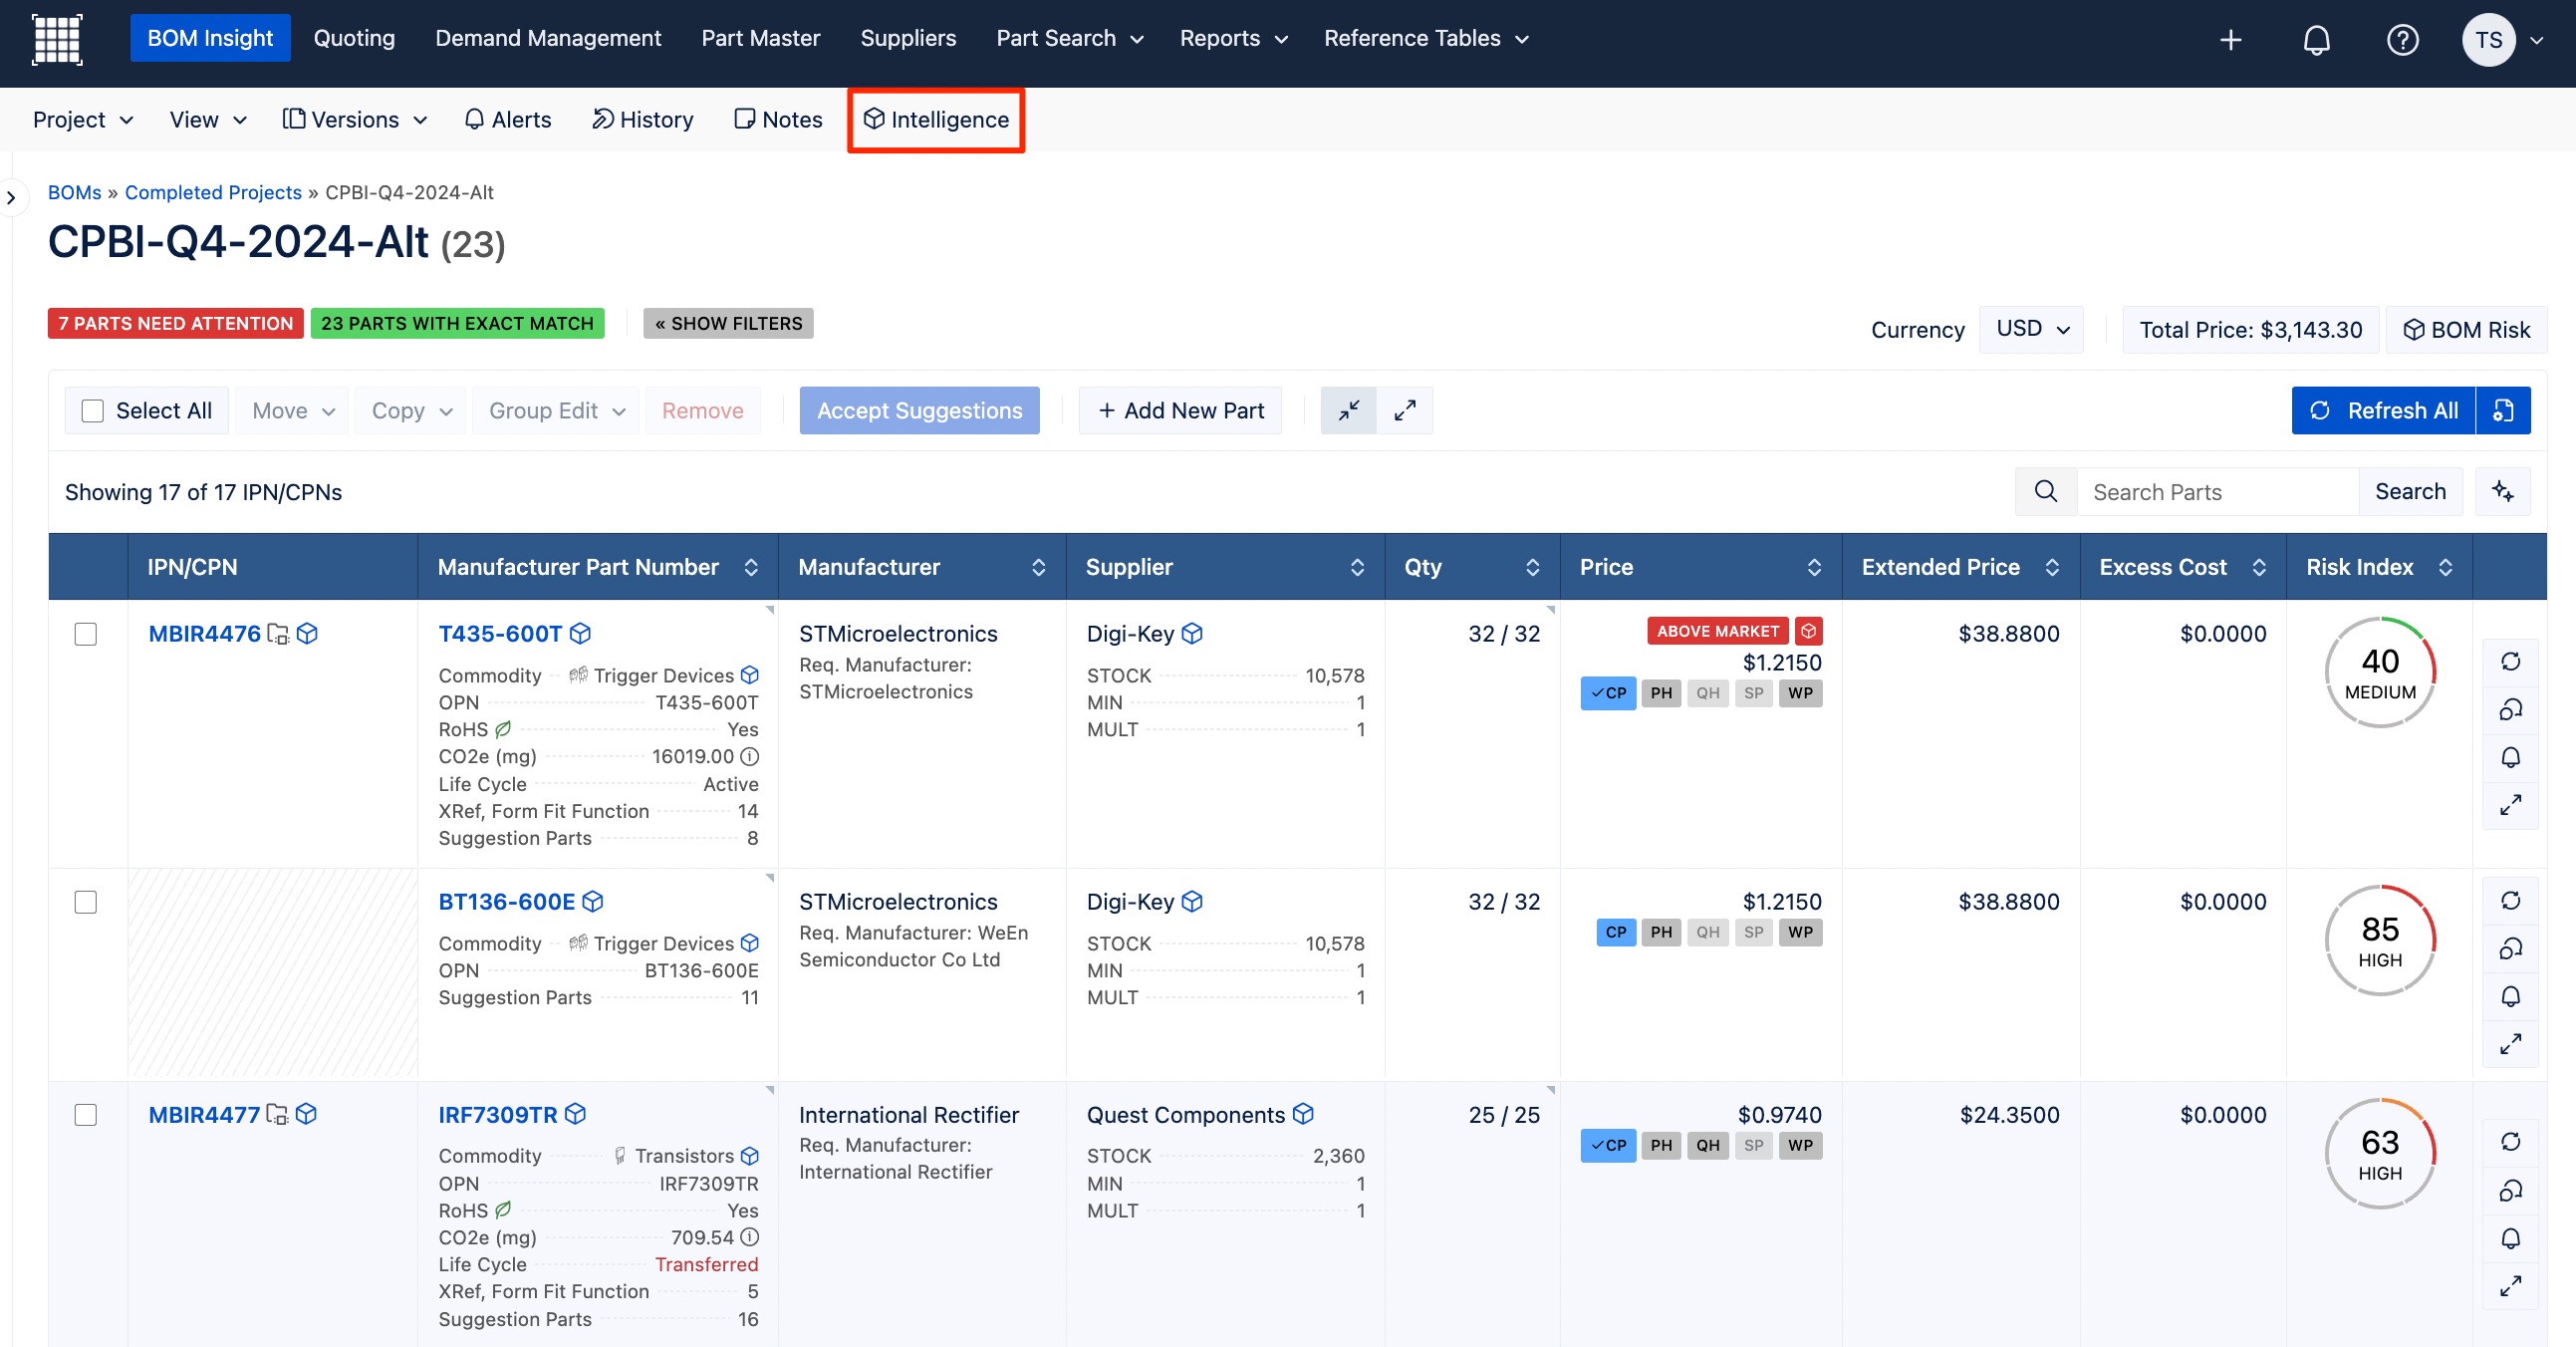This screenshot has height=1347, width=2576.
Task: Click the TS user avatar
Action: tap(2488, 40)
